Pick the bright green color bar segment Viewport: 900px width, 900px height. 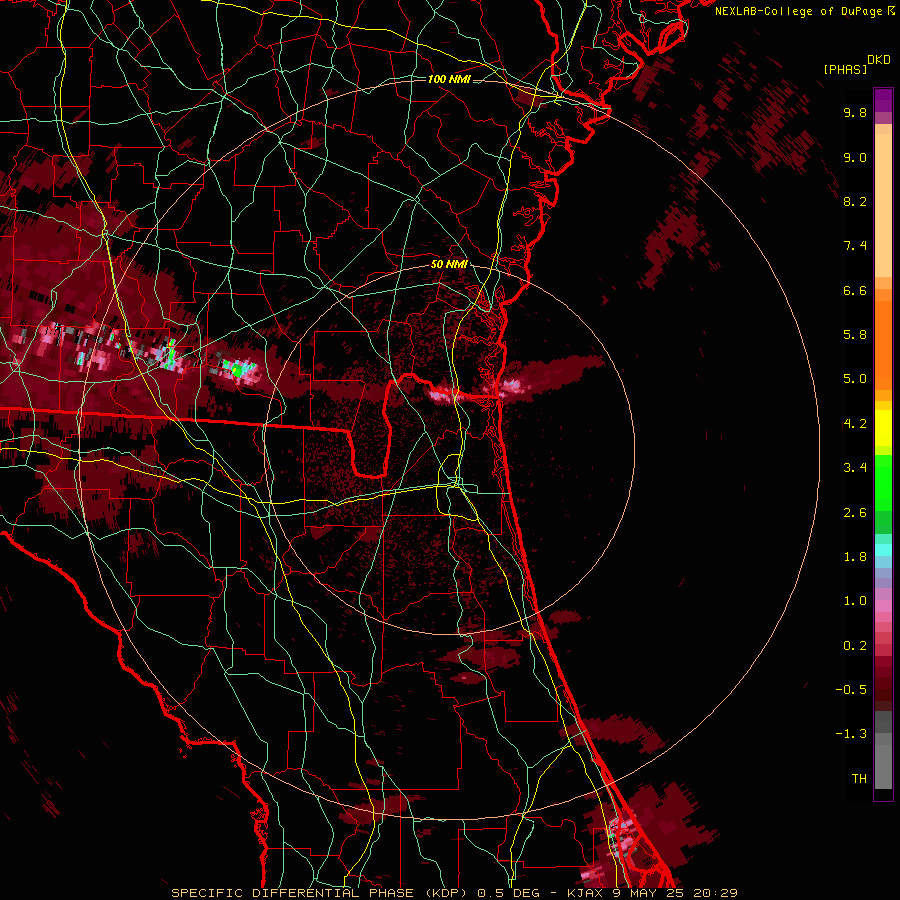tap(883, 482)
